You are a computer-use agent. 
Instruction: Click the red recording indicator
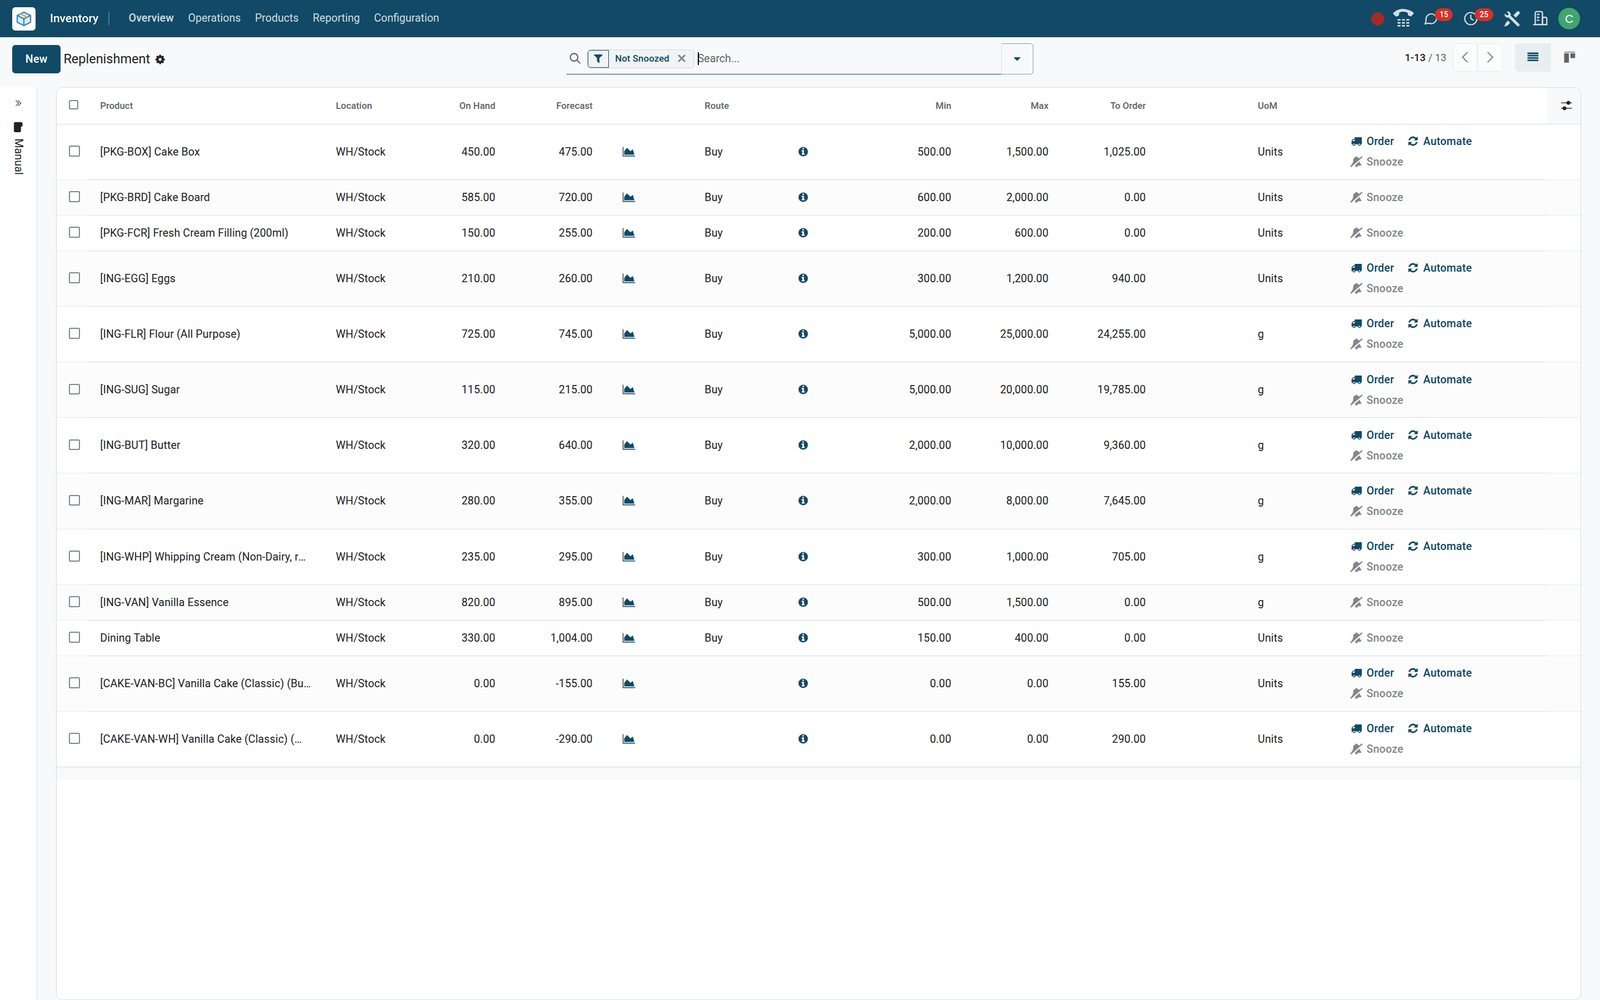[x=1377, y=19]
